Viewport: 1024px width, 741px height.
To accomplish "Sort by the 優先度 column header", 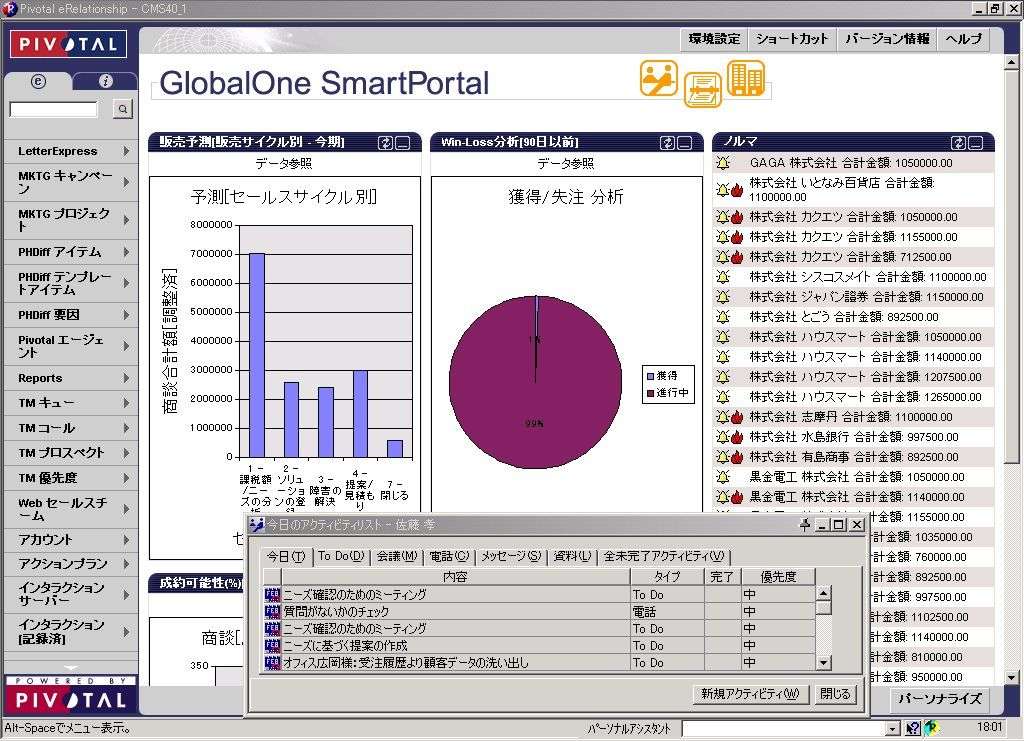I will tap(778, 576).
